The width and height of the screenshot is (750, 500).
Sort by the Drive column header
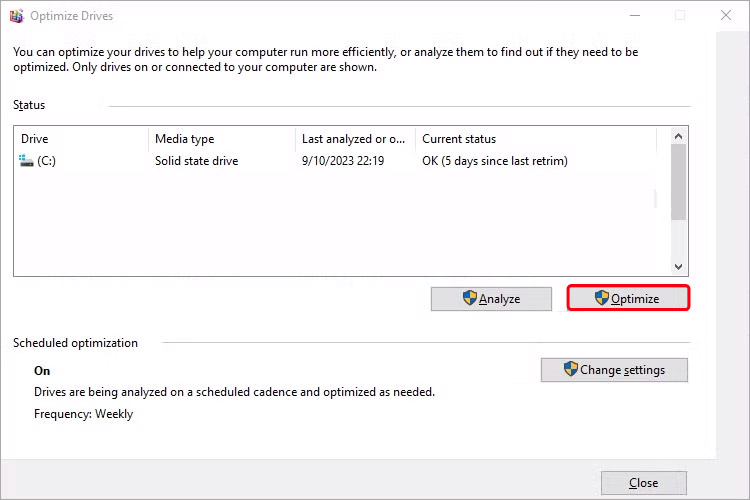[82, 139]
